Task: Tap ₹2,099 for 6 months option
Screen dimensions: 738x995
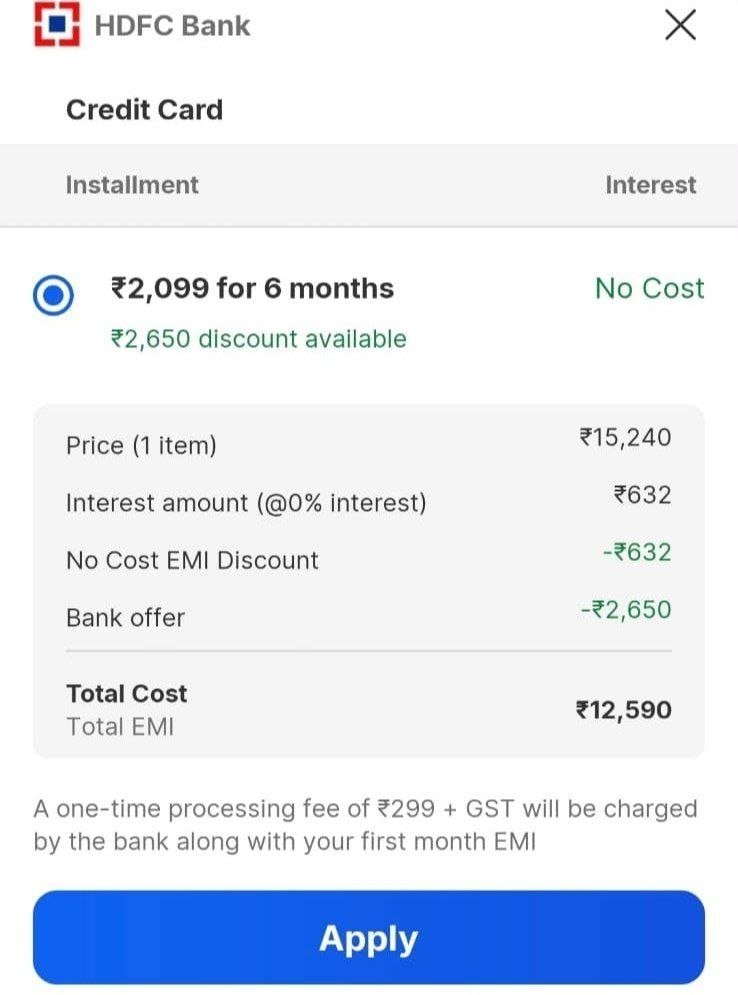Action: pos(252,289)
